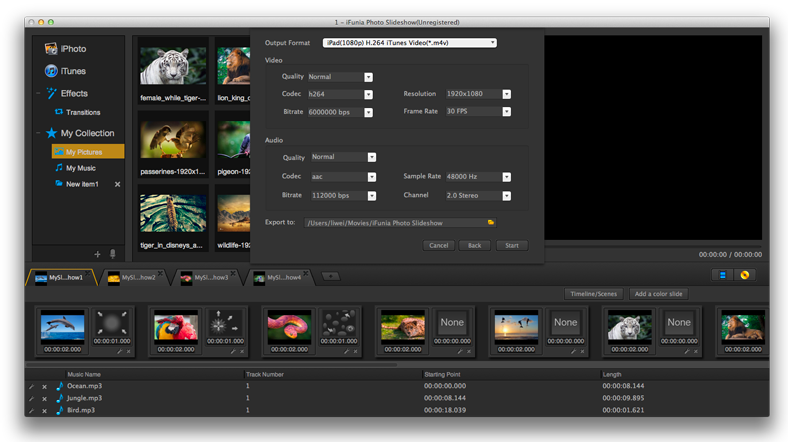The image size is (788, 442).
Task: Close the MySl...how4 tab
Action: 306,273
